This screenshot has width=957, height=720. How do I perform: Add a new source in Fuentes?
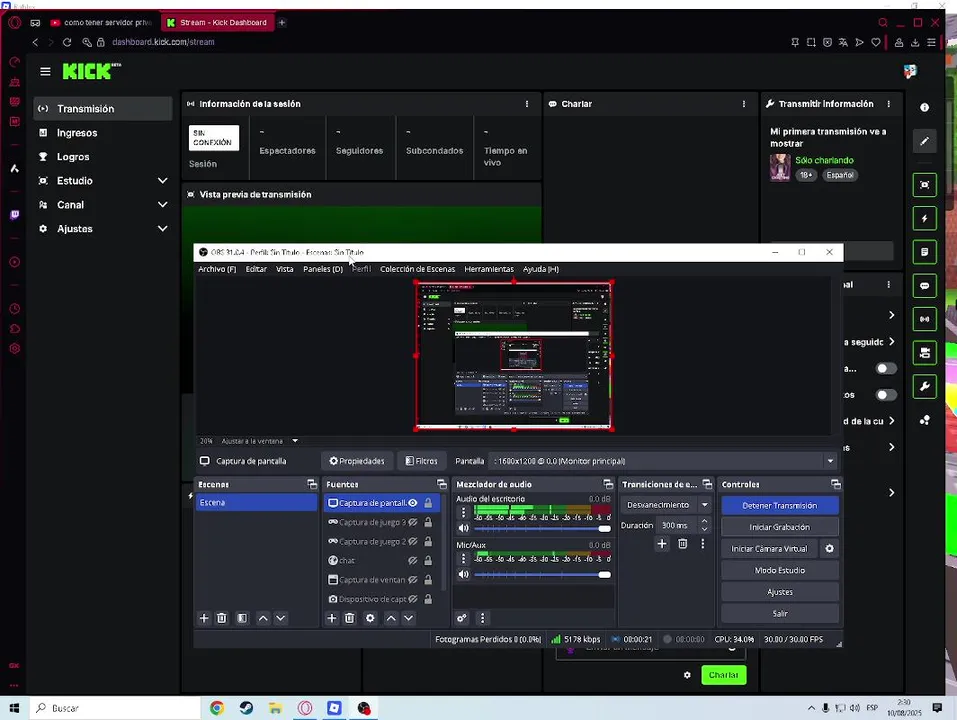click(x=331, y=618)
